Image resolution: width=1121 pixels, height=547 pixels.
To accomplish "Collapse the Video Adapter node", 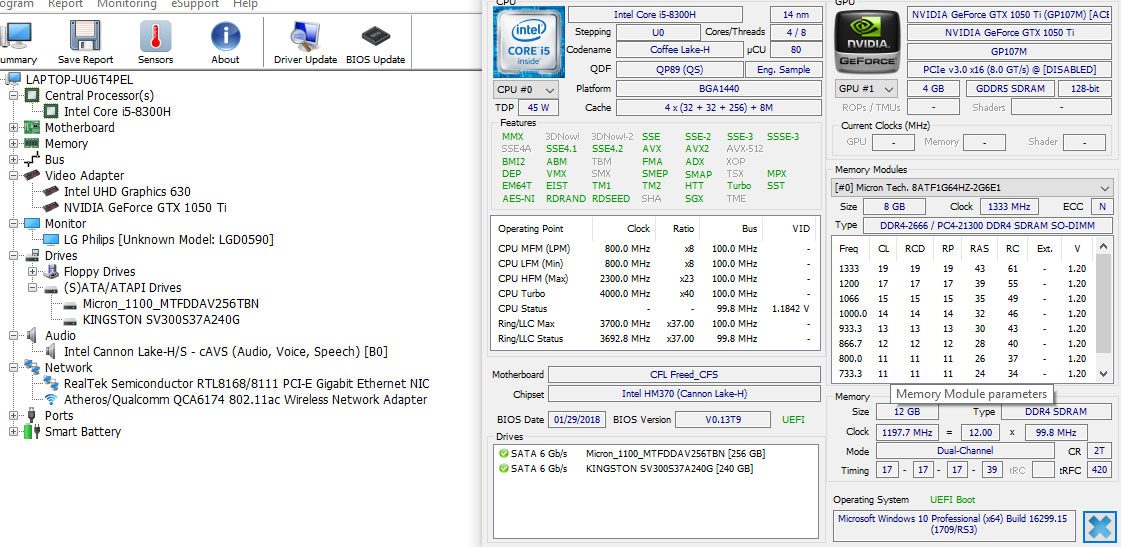I will point(13,175).
